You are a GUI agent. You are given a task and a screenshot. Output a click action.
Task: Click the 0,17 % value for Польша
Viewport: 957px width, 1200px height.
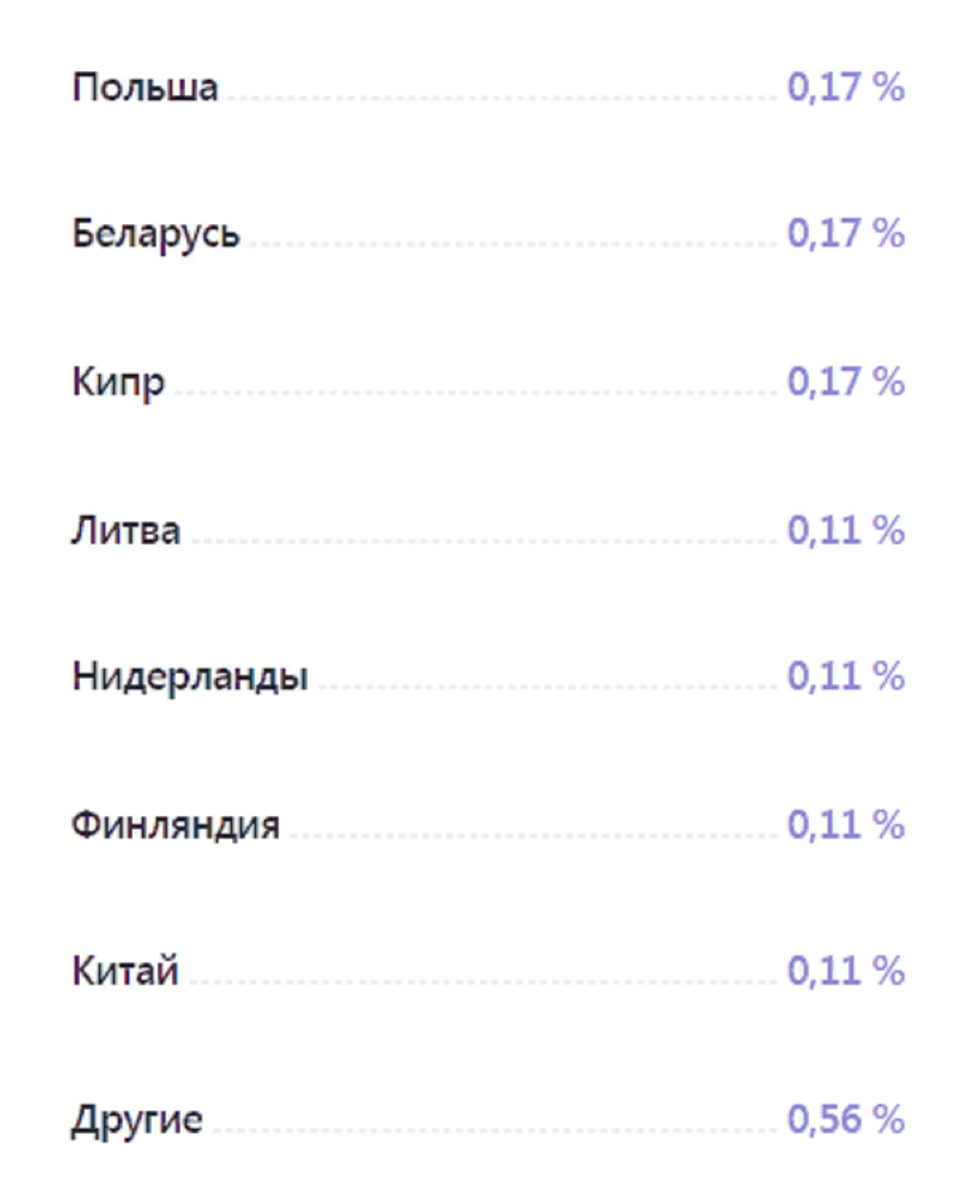[x=846, y=88]
